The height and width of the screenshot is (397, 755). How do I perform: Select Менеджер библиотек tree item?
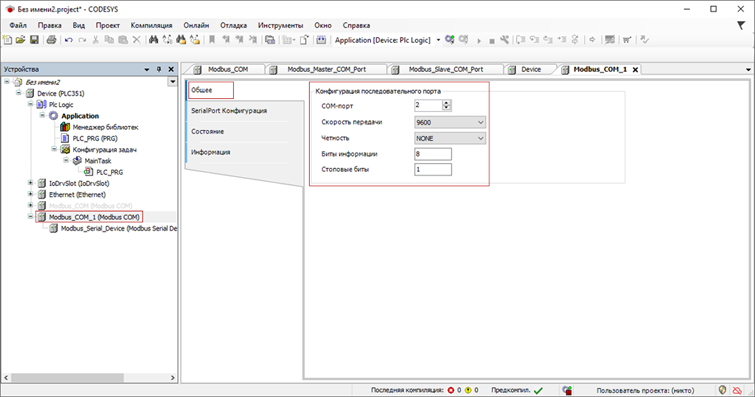pos(105,127)
